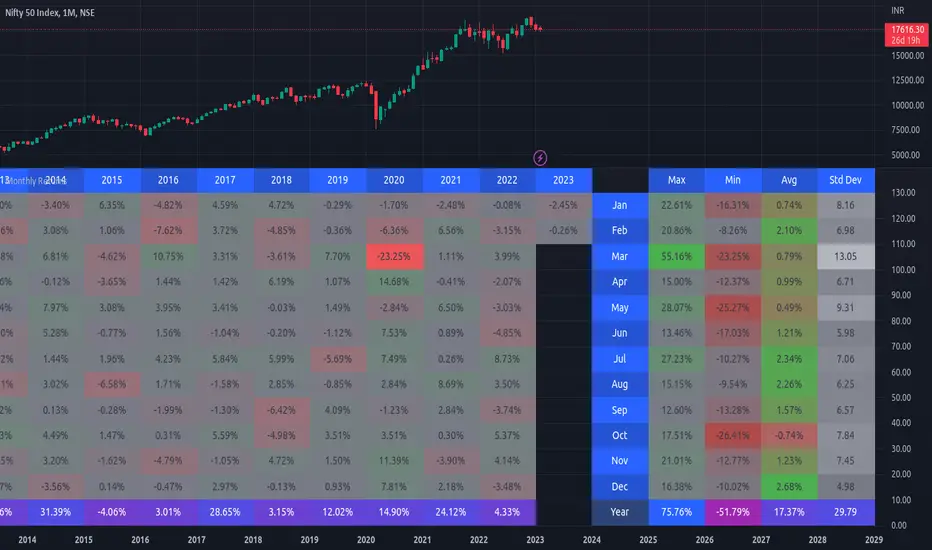Select the Jan month label
Viewport: 932px width, 550px height.
point(620,205)
